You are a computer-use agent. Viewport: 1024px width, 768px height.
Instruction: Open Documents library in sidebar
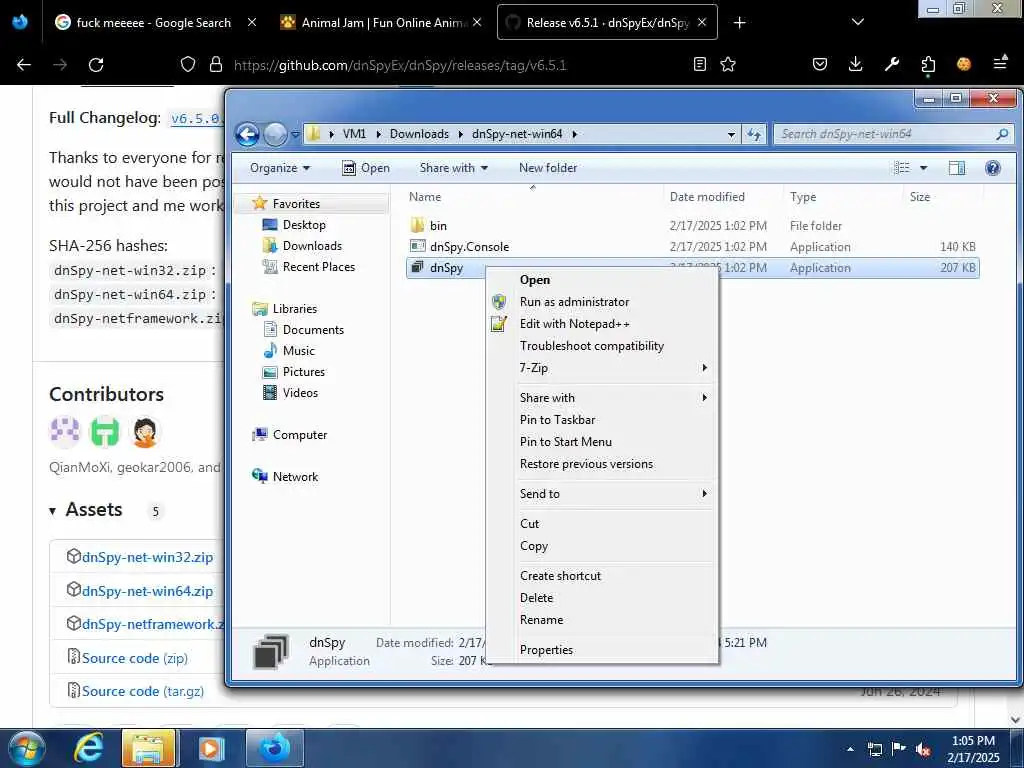click(x=313, y=330)
